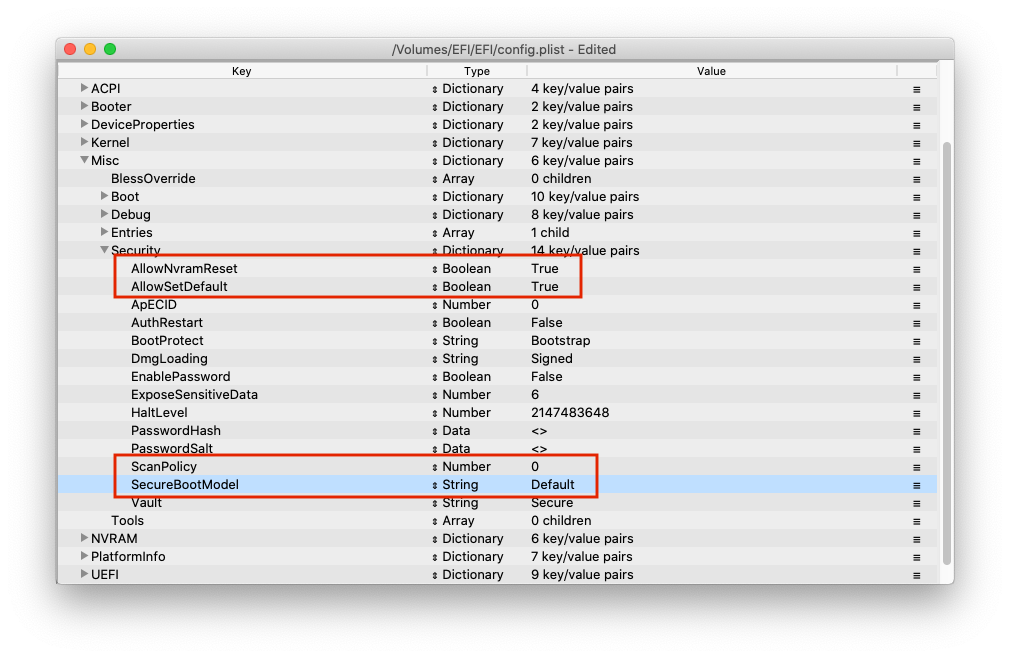Click the row menu icon for Vault

[916, 503]
